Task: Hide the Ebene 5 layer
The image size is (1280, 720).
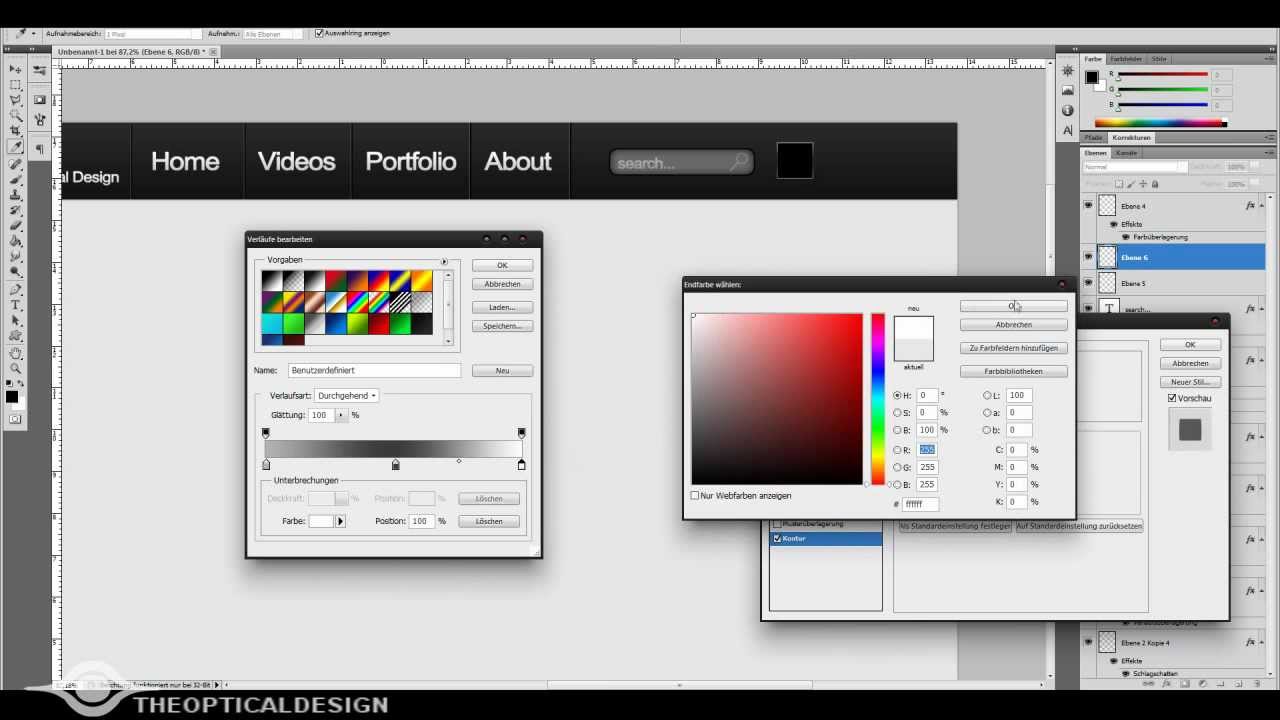Action: tap(1088, 283)
